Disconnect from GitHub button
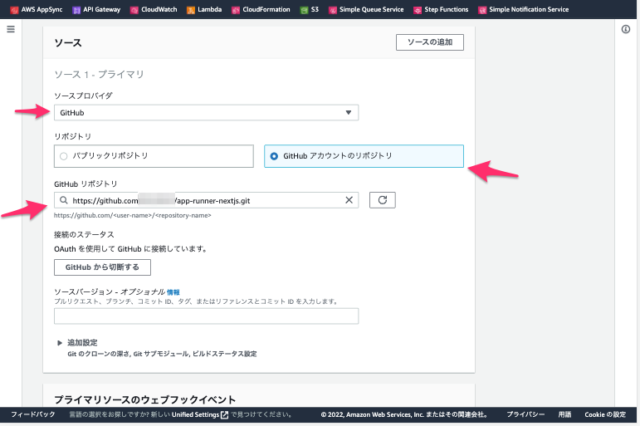 pos(102,267)
